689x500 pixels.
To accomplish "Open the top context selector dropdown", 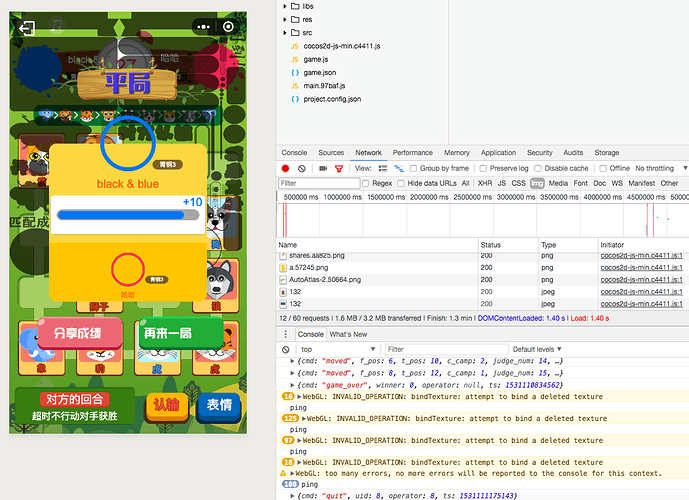I will click(337, 349).
